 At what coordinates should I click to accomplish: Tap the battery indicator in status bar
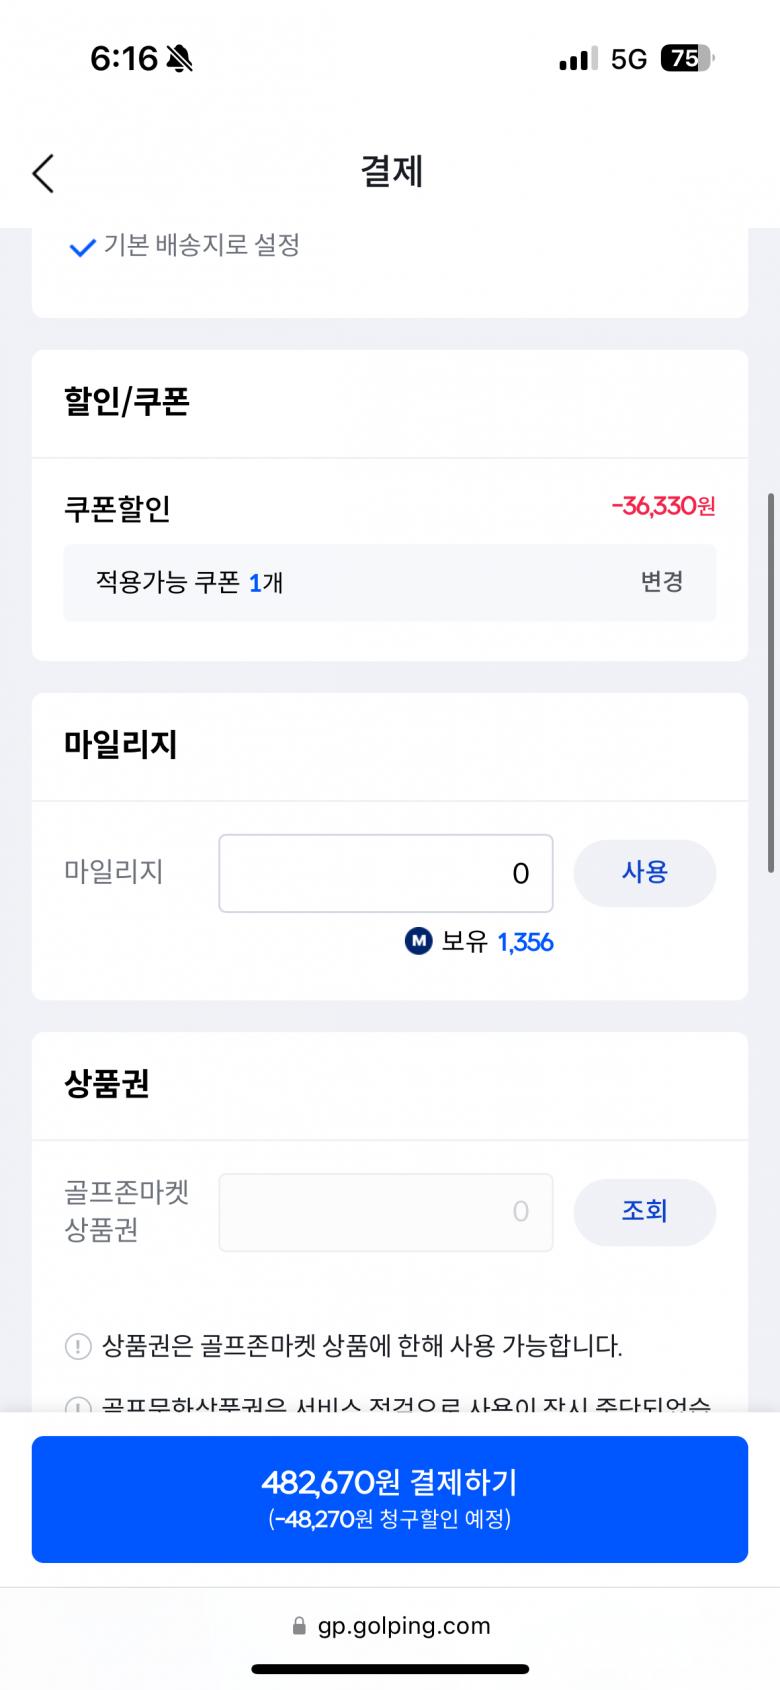coord(687,59)
